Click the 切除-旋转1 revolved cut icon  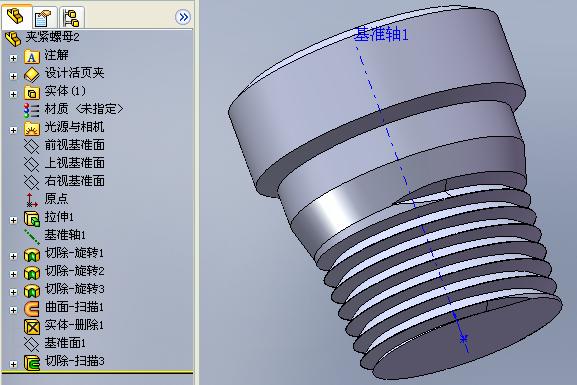32,254
